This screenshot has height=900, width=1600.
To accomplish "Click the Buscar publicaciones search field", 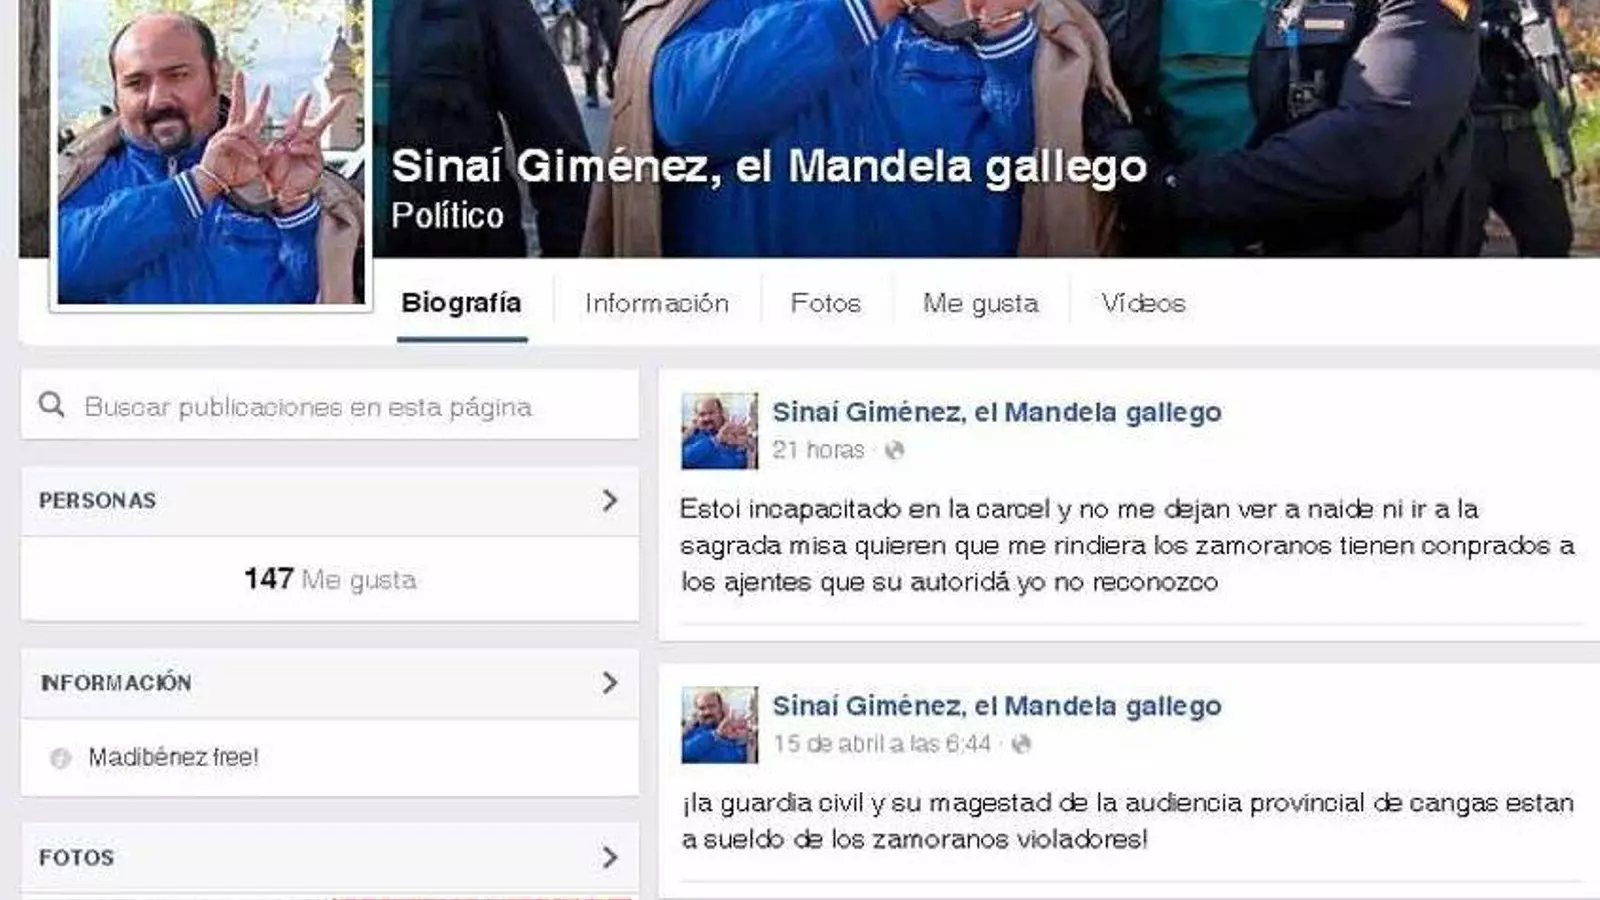I will tap(330, 405).
